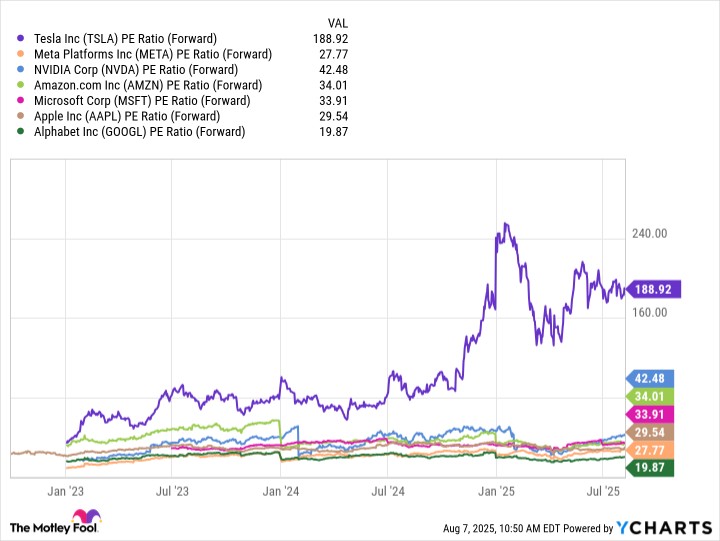
Task: Click the brown Apple legend dot
Action: tap(20, 116)
